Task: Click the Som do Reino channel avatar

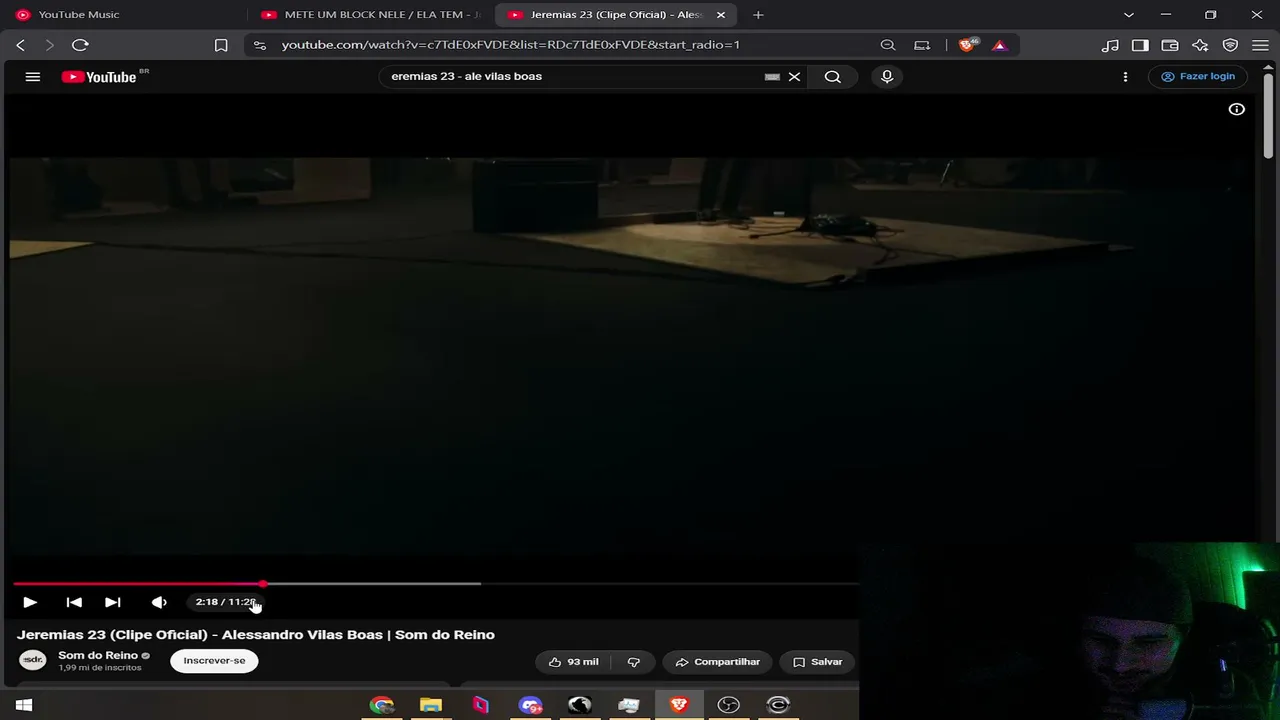Action: click(x=33, y=660)
